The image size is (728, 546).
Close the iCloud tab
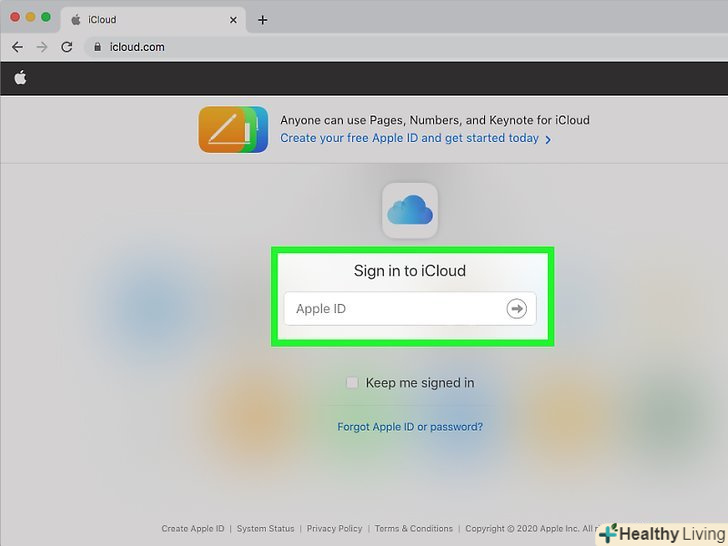click(x=233, y=20)
